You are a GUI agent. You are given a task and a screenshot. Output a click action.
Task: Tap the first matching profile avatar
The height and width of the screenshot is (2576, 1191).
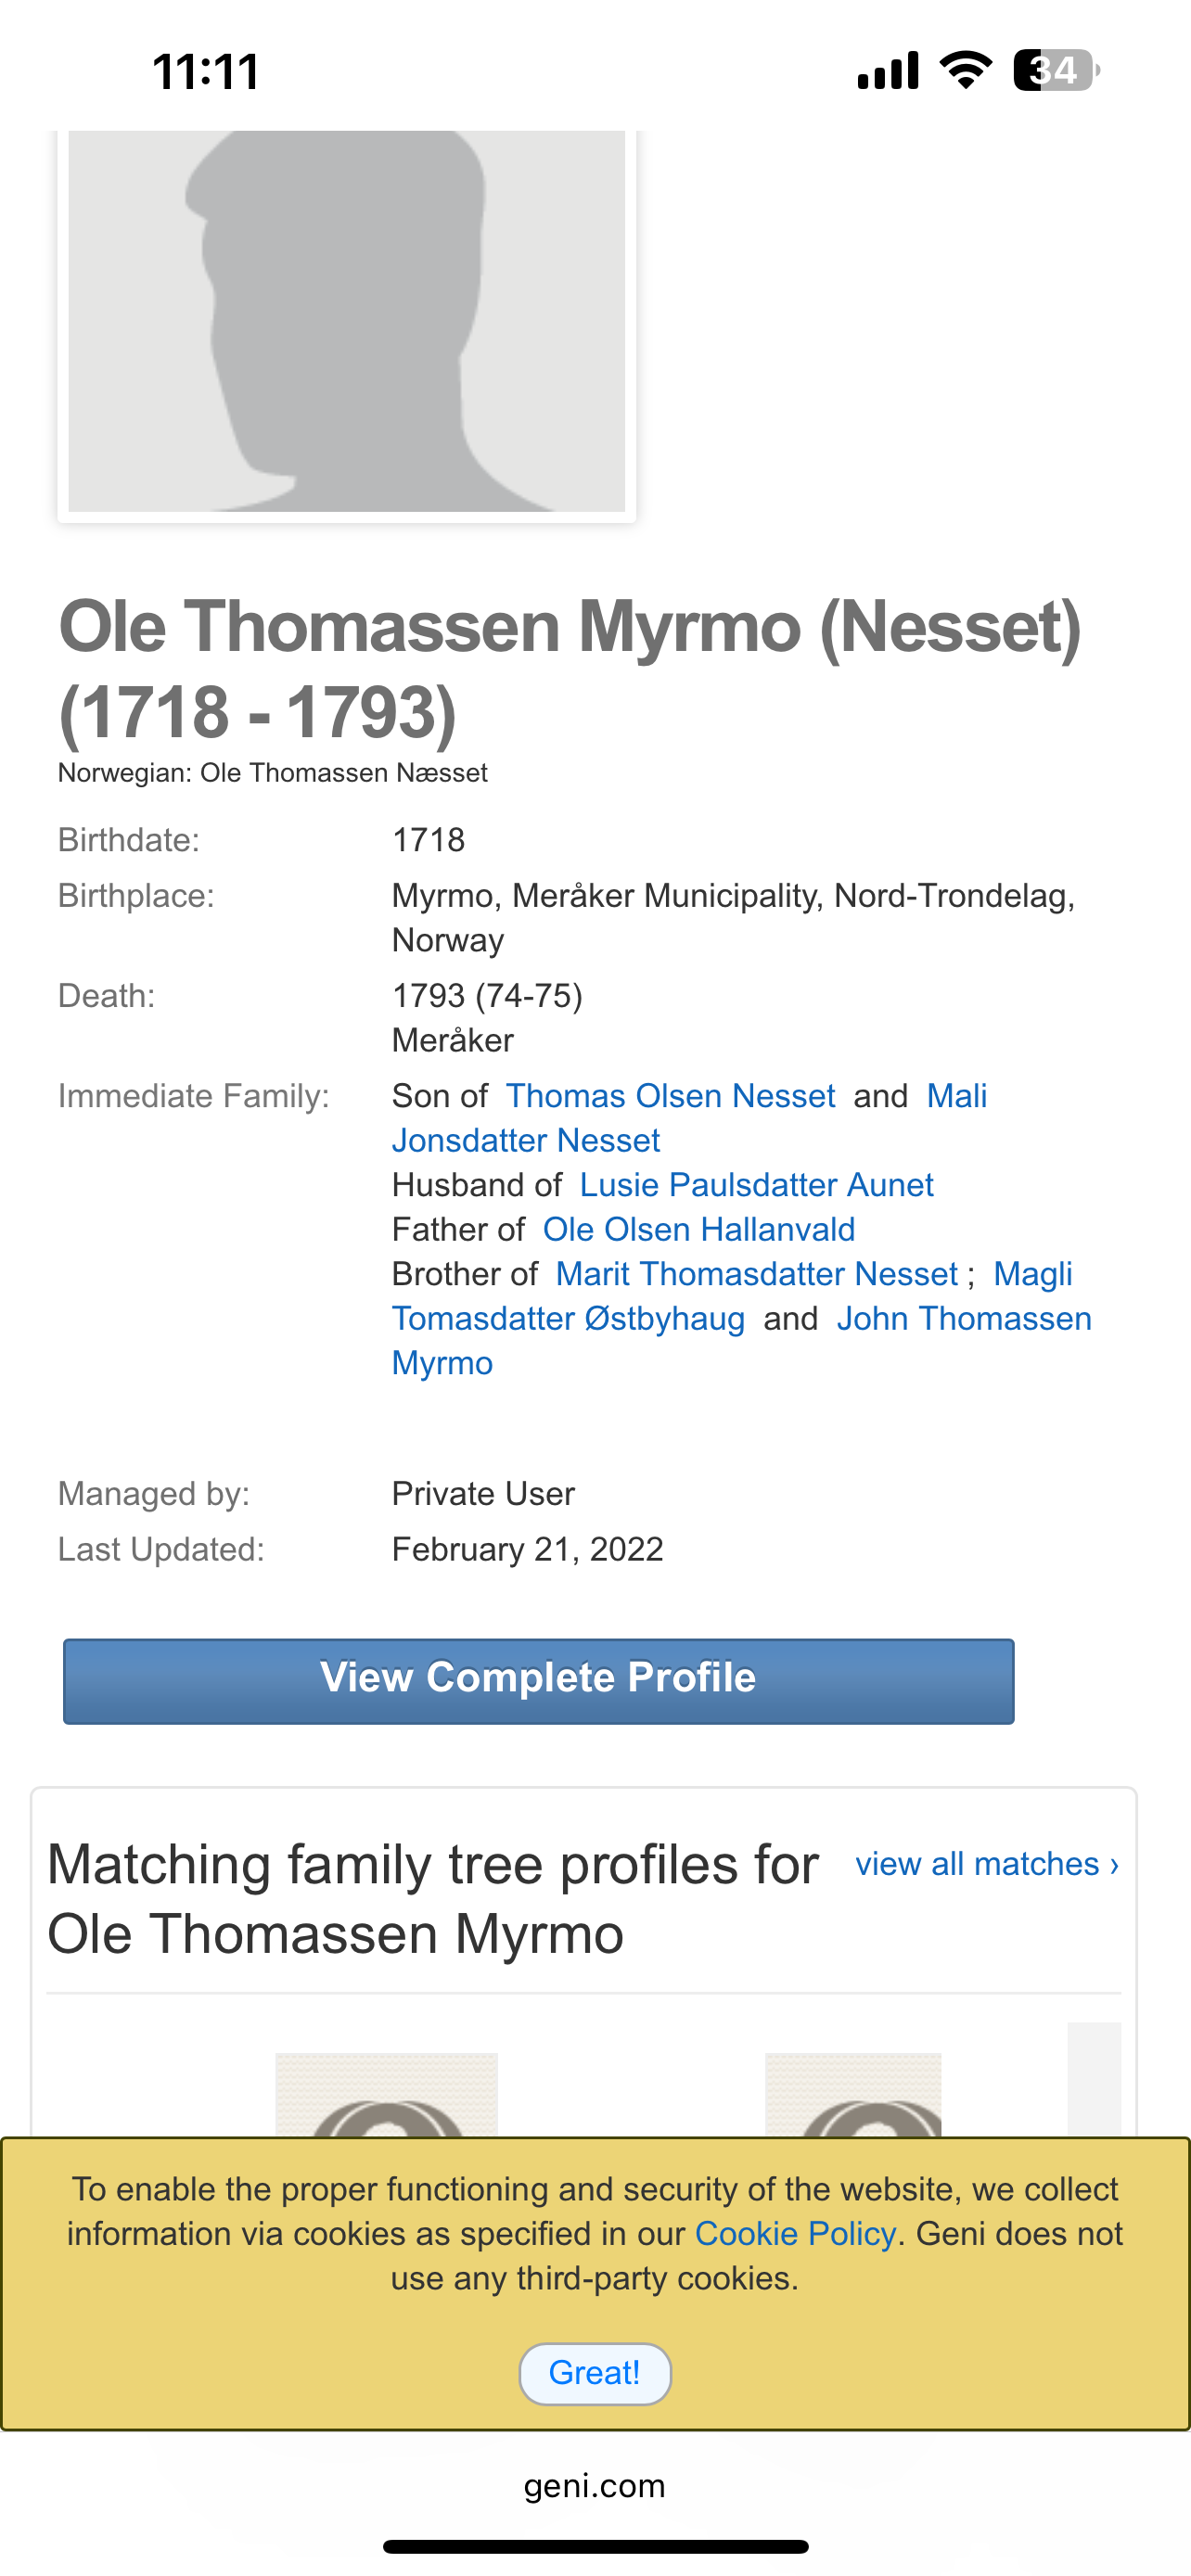coord(386,2095)
